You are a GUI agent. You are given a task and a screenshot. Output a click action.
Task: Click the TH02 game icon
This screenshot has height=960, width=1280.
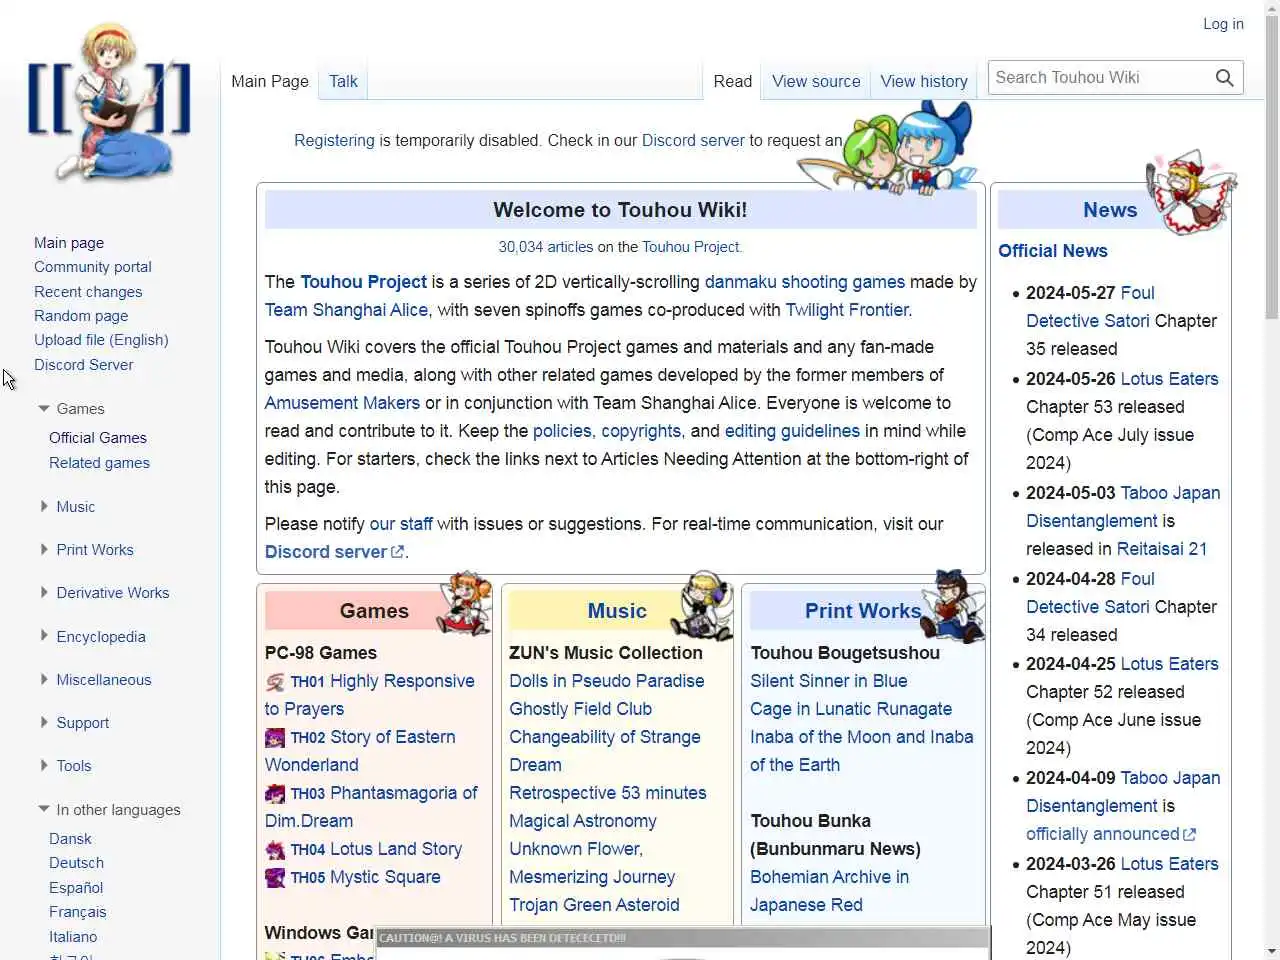275,738
